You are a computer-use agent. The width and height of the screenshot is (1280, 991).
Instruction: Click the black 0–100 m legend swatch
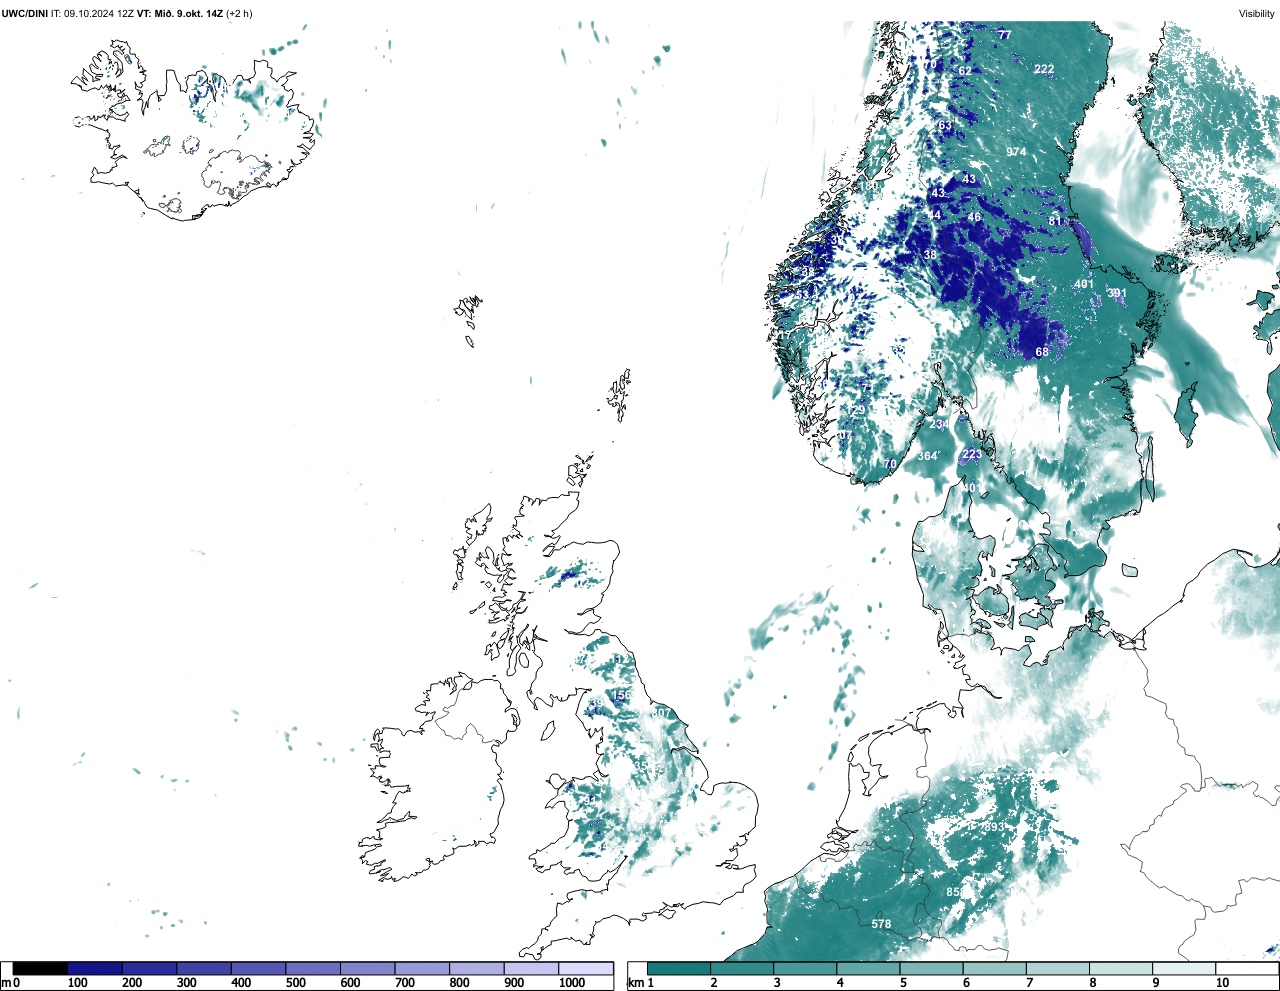tap(40, 968)
